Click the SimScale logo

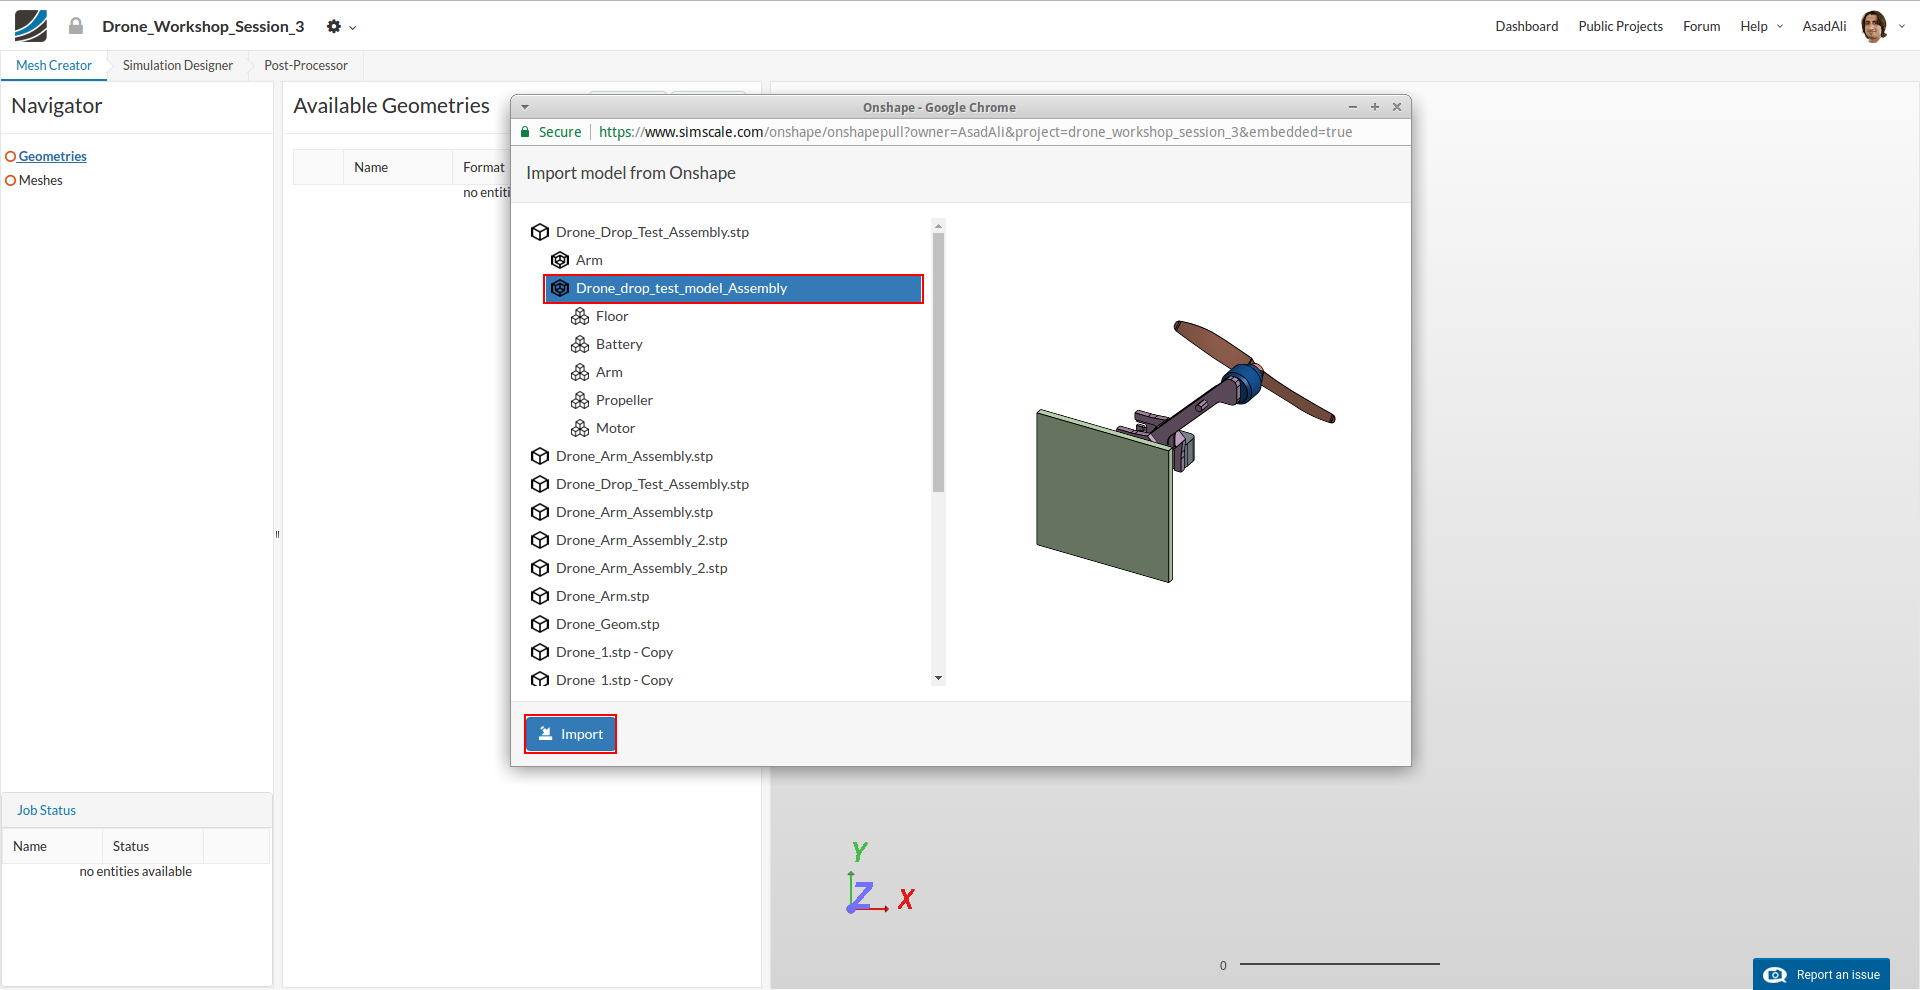tap(31, 26)
